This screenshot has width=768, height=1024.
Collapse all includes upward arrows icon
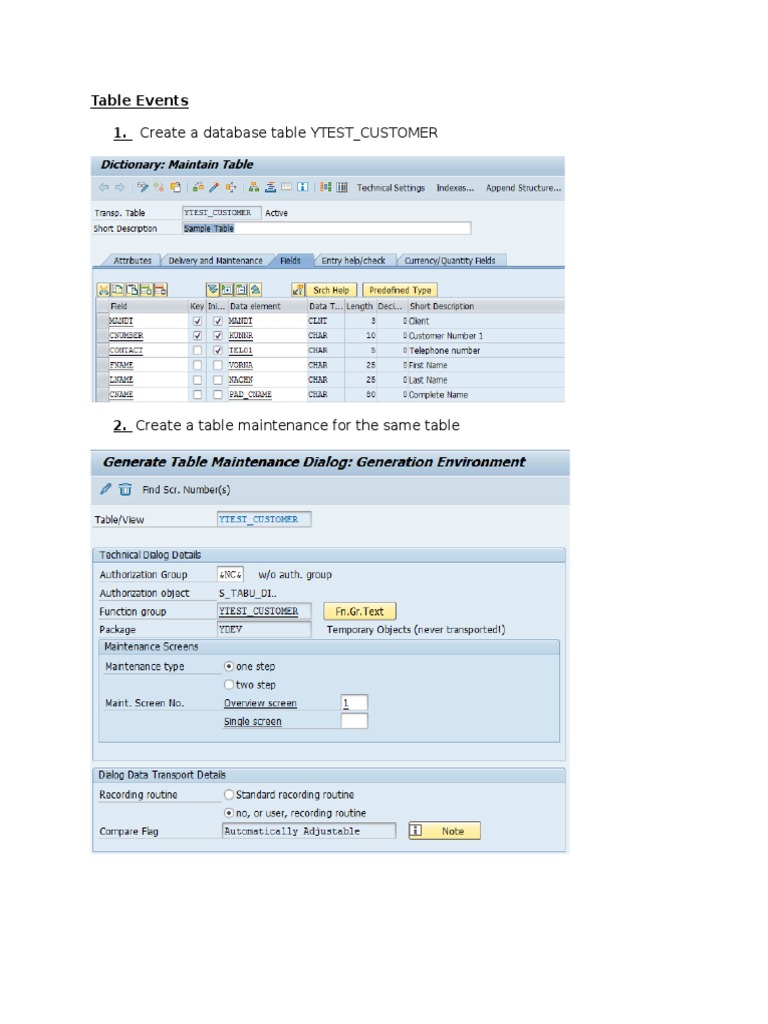click(x=255, y=290)
